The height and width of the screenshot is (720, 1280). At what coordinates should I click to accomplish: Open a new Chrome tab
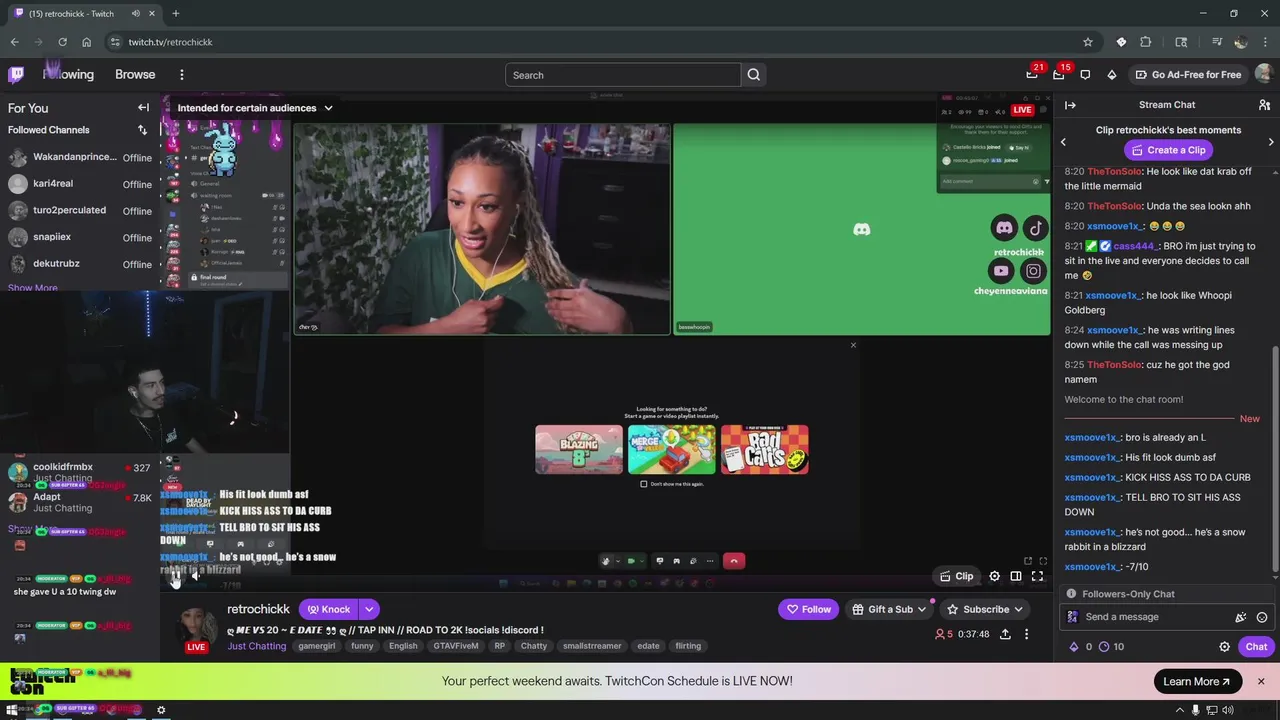coord(175,14)
